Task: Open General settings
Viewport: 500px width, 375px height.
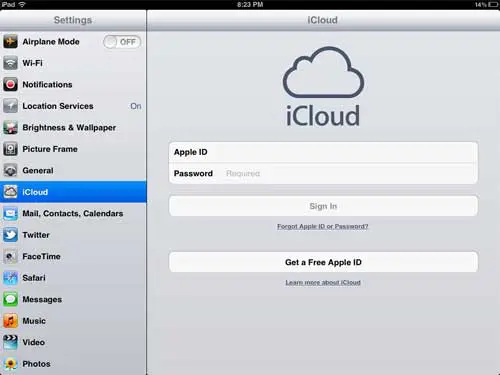Action: [73, 171]
